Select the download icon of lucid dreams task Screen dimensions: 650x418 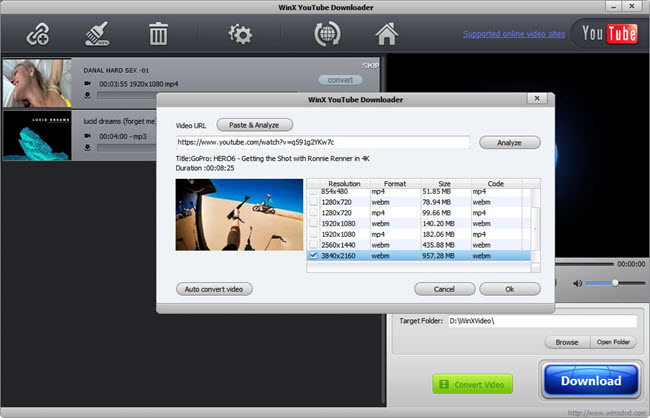point(87,148)
